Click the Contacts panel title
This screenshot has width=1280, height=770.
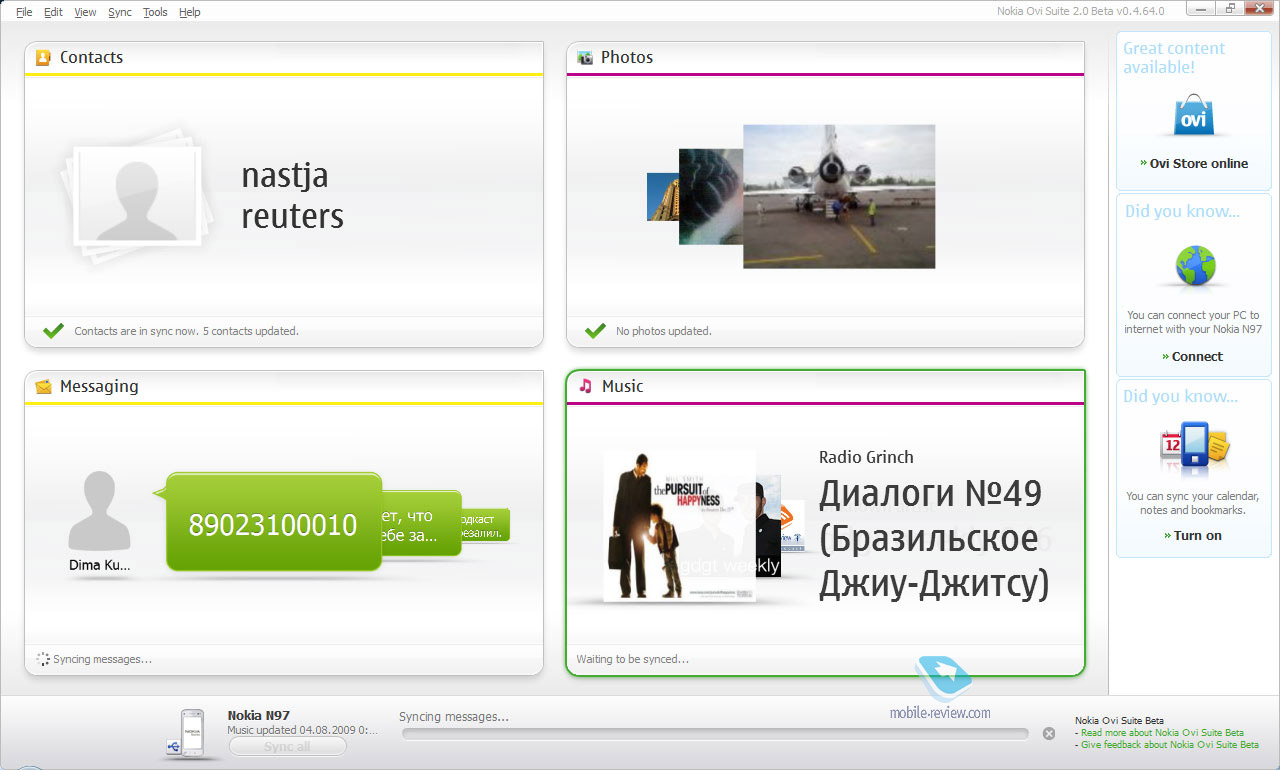pyautogui.click(x=91, y=57)
